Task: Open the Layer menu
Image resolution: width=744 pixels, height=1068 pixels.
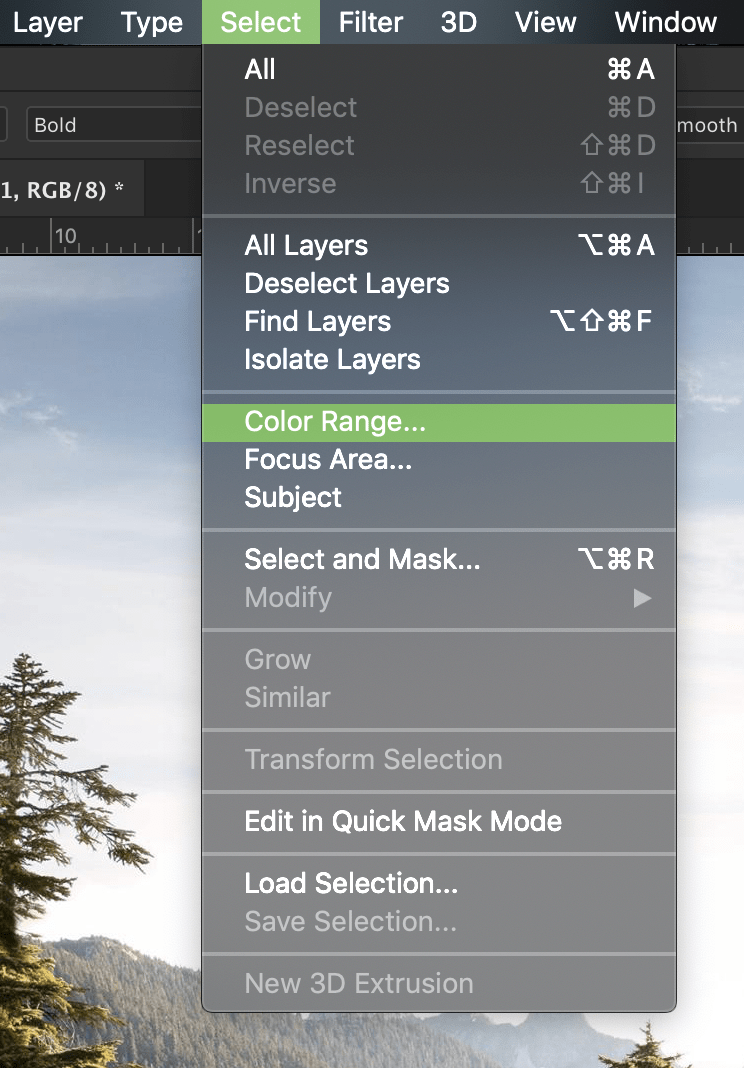Action: 48,22
